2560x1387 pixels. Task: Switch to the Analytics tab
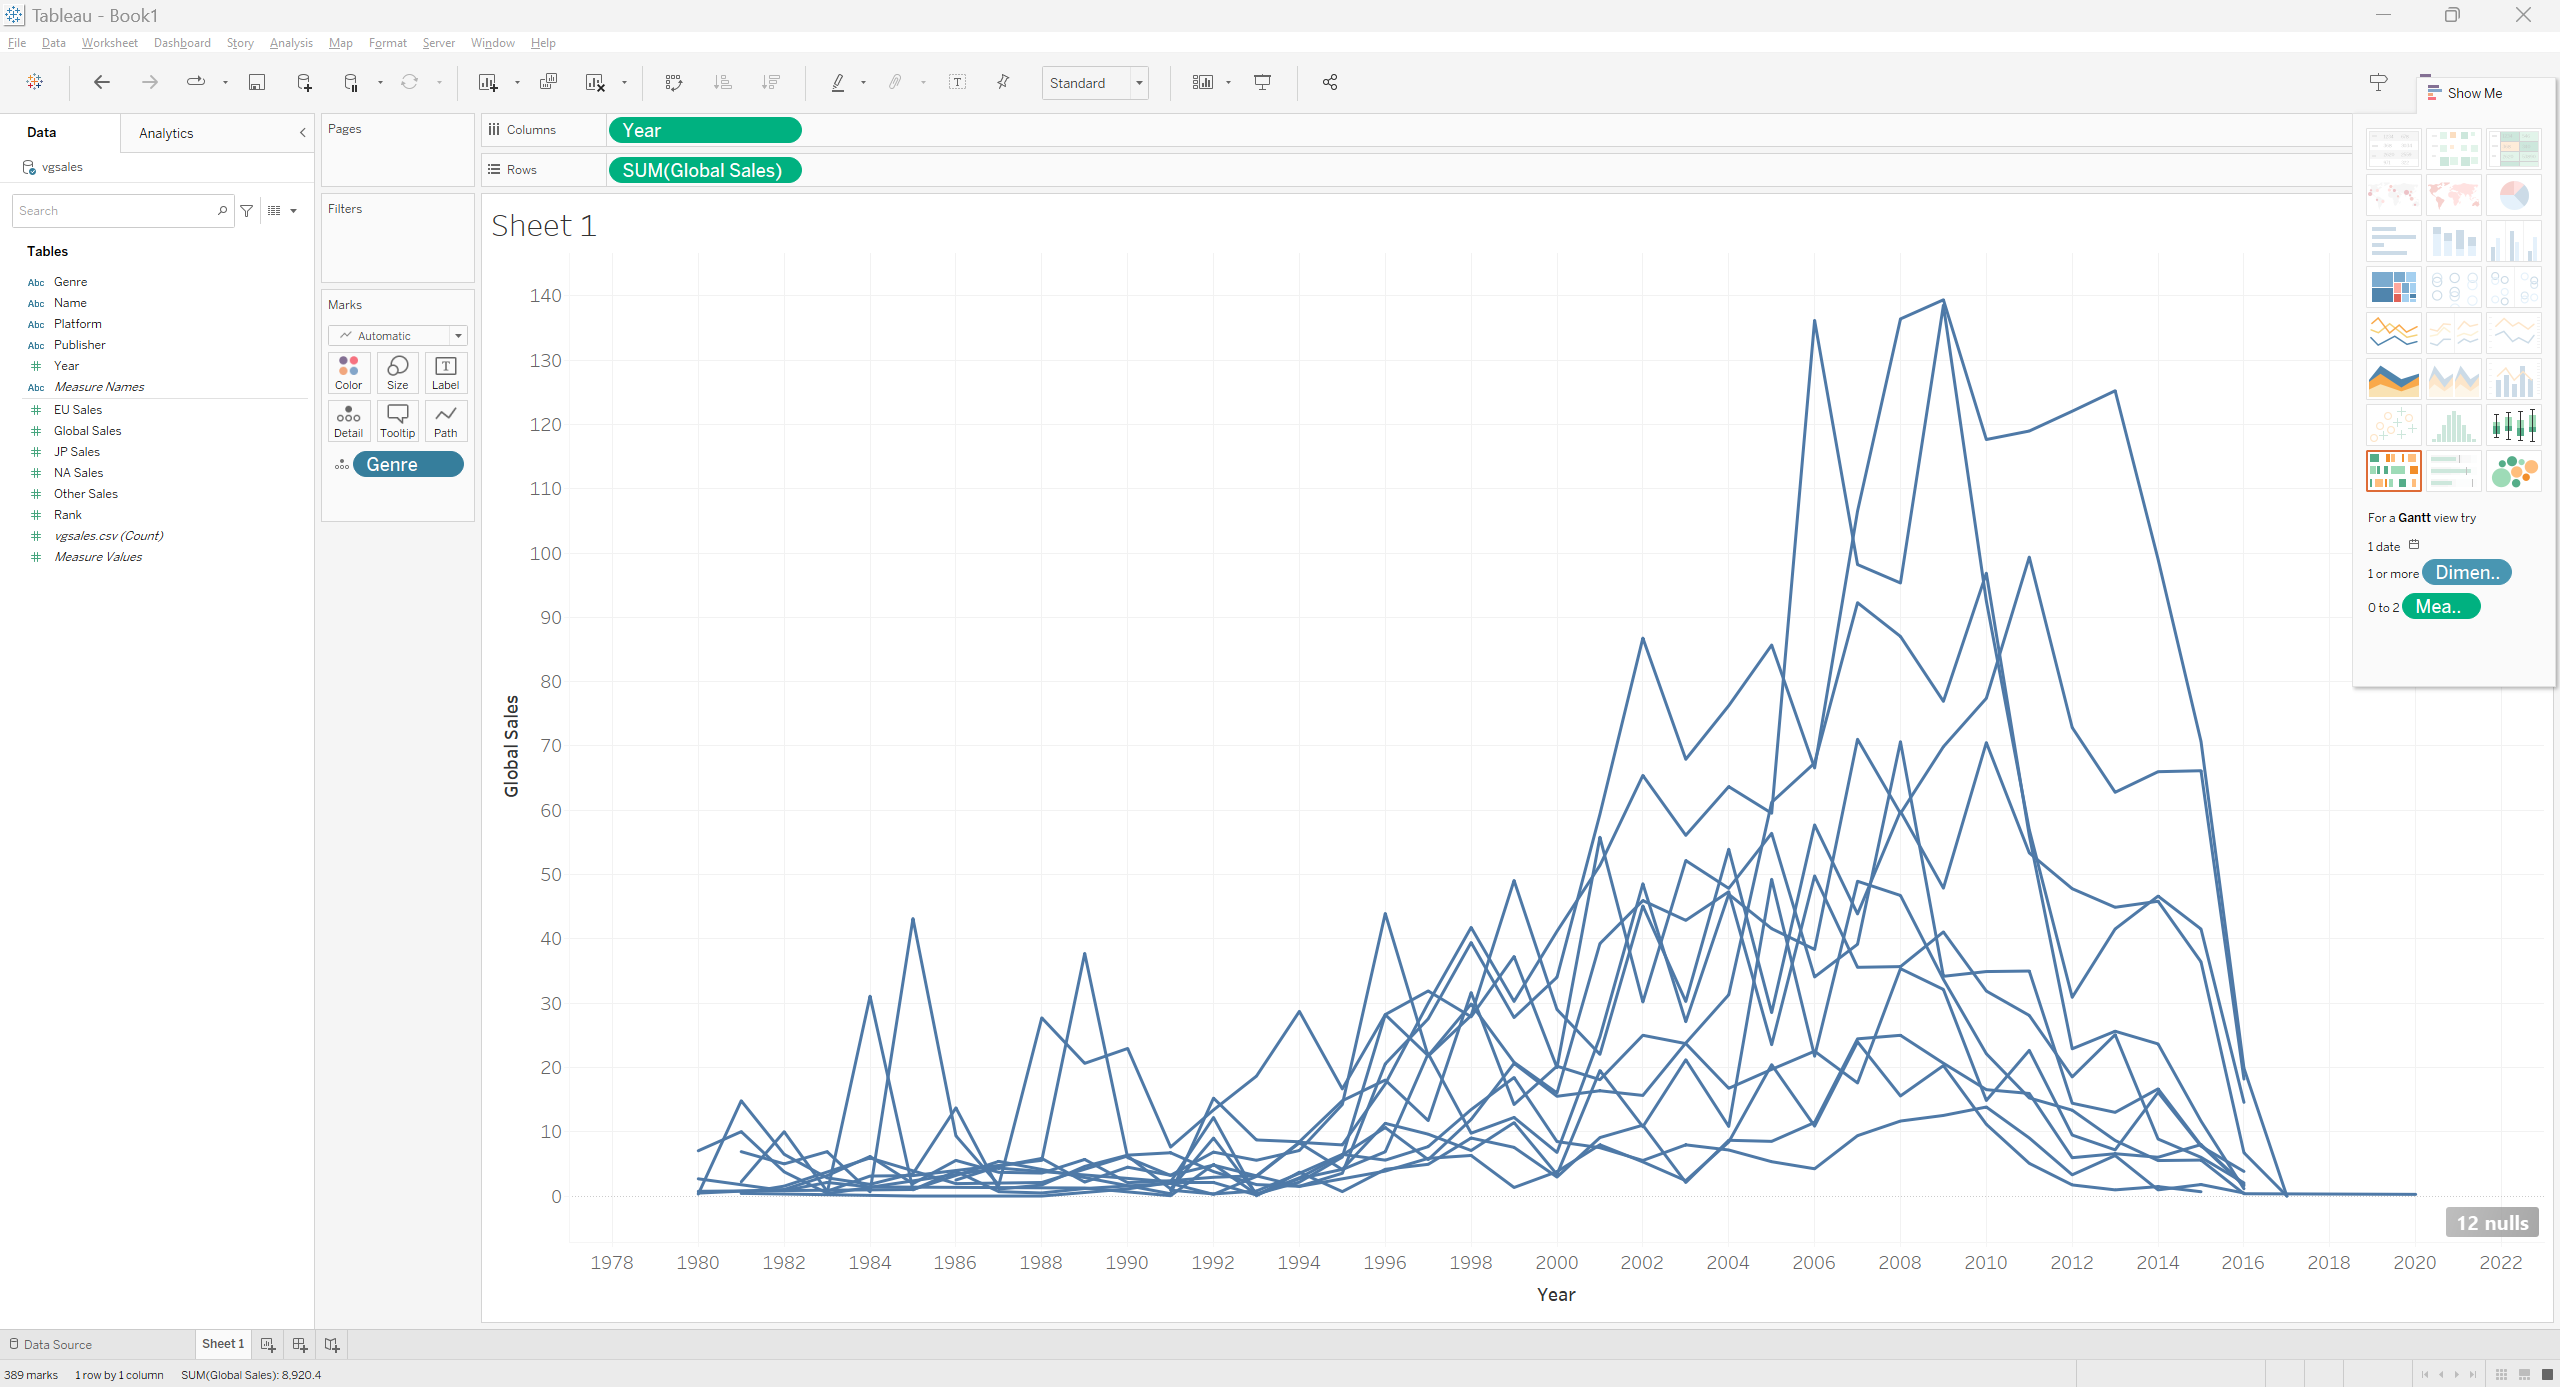tap(166, 133)
